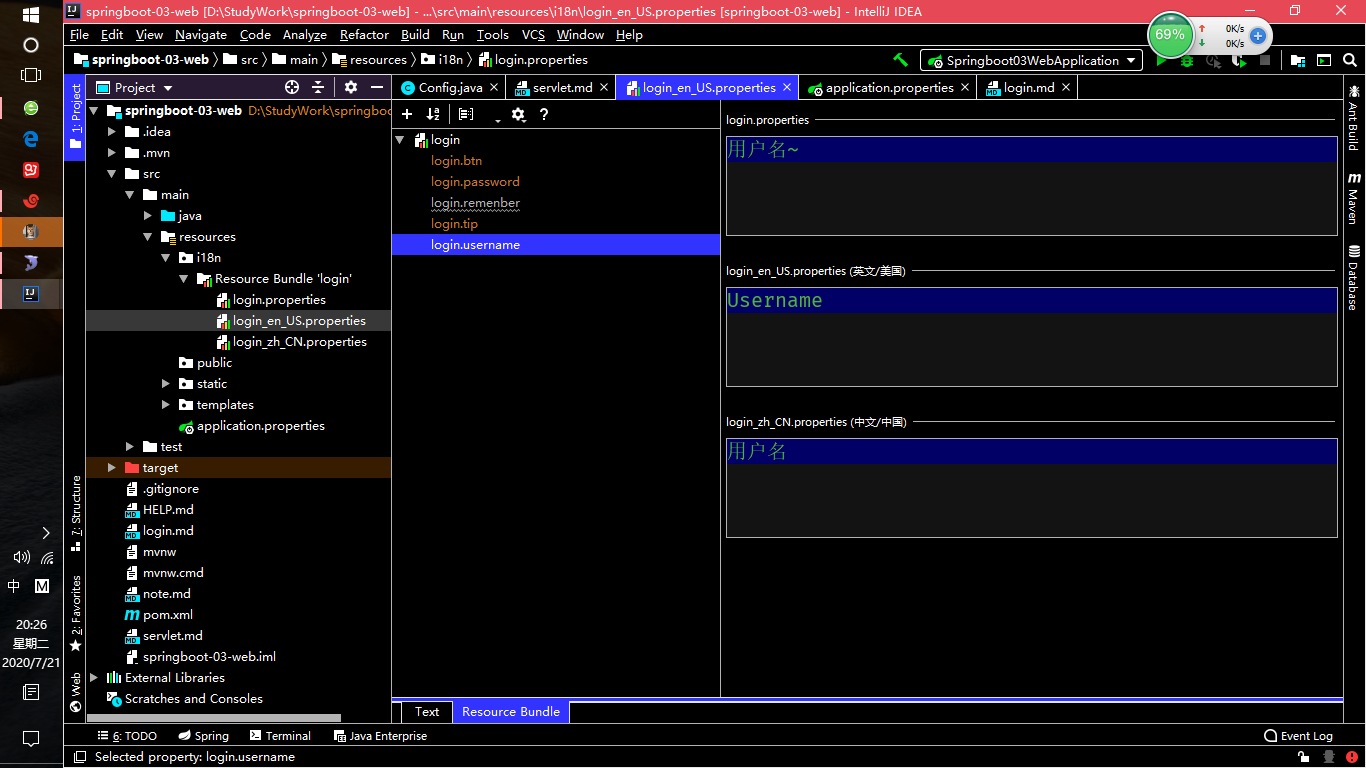The width and height of the screenshot is (1366, 768).
Task: Add new property with plus icon
Action: point(407,114)
